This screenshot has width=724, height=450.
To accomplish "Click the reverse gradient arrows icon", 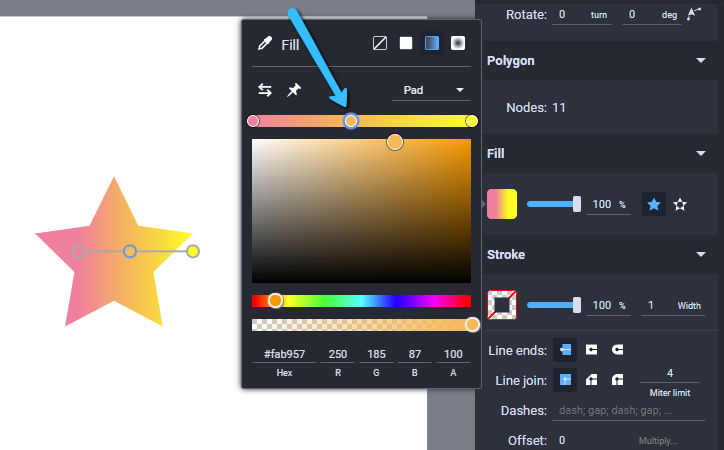I will pos(265,90).
